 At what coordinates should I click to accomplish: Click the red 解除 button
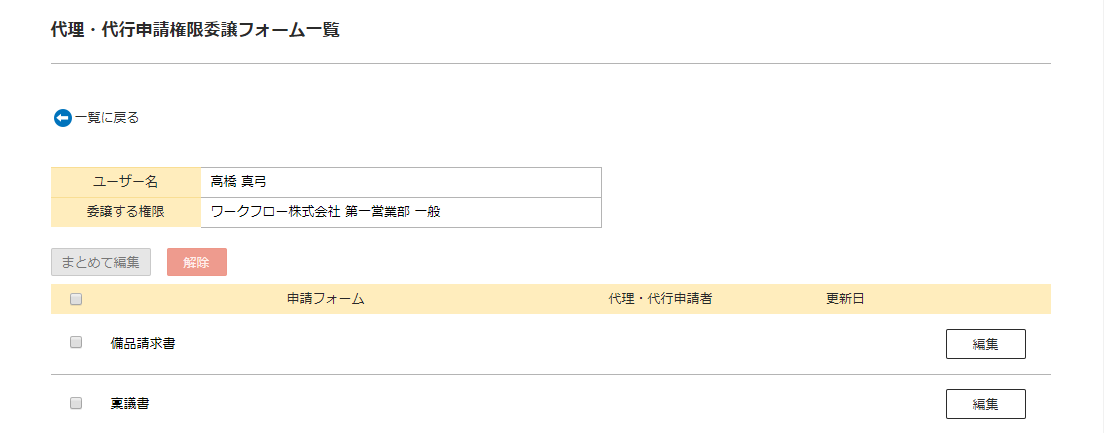pyautogui.click(x=196, y=262)
